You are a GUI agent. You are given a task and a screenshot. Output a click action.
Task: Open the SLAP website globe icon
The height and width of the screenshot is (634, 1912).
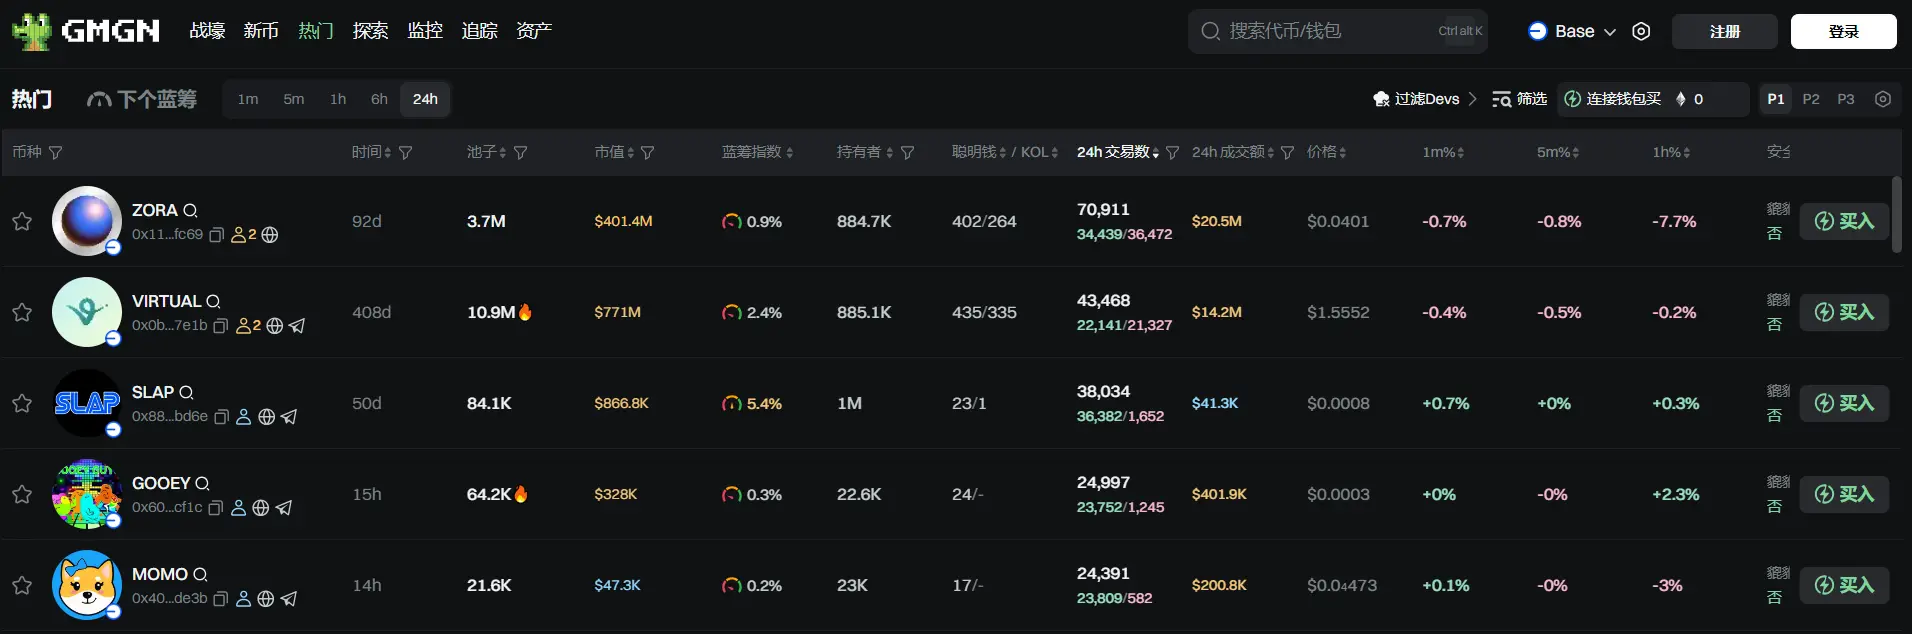pyautogui.click(x=267, y=417)
